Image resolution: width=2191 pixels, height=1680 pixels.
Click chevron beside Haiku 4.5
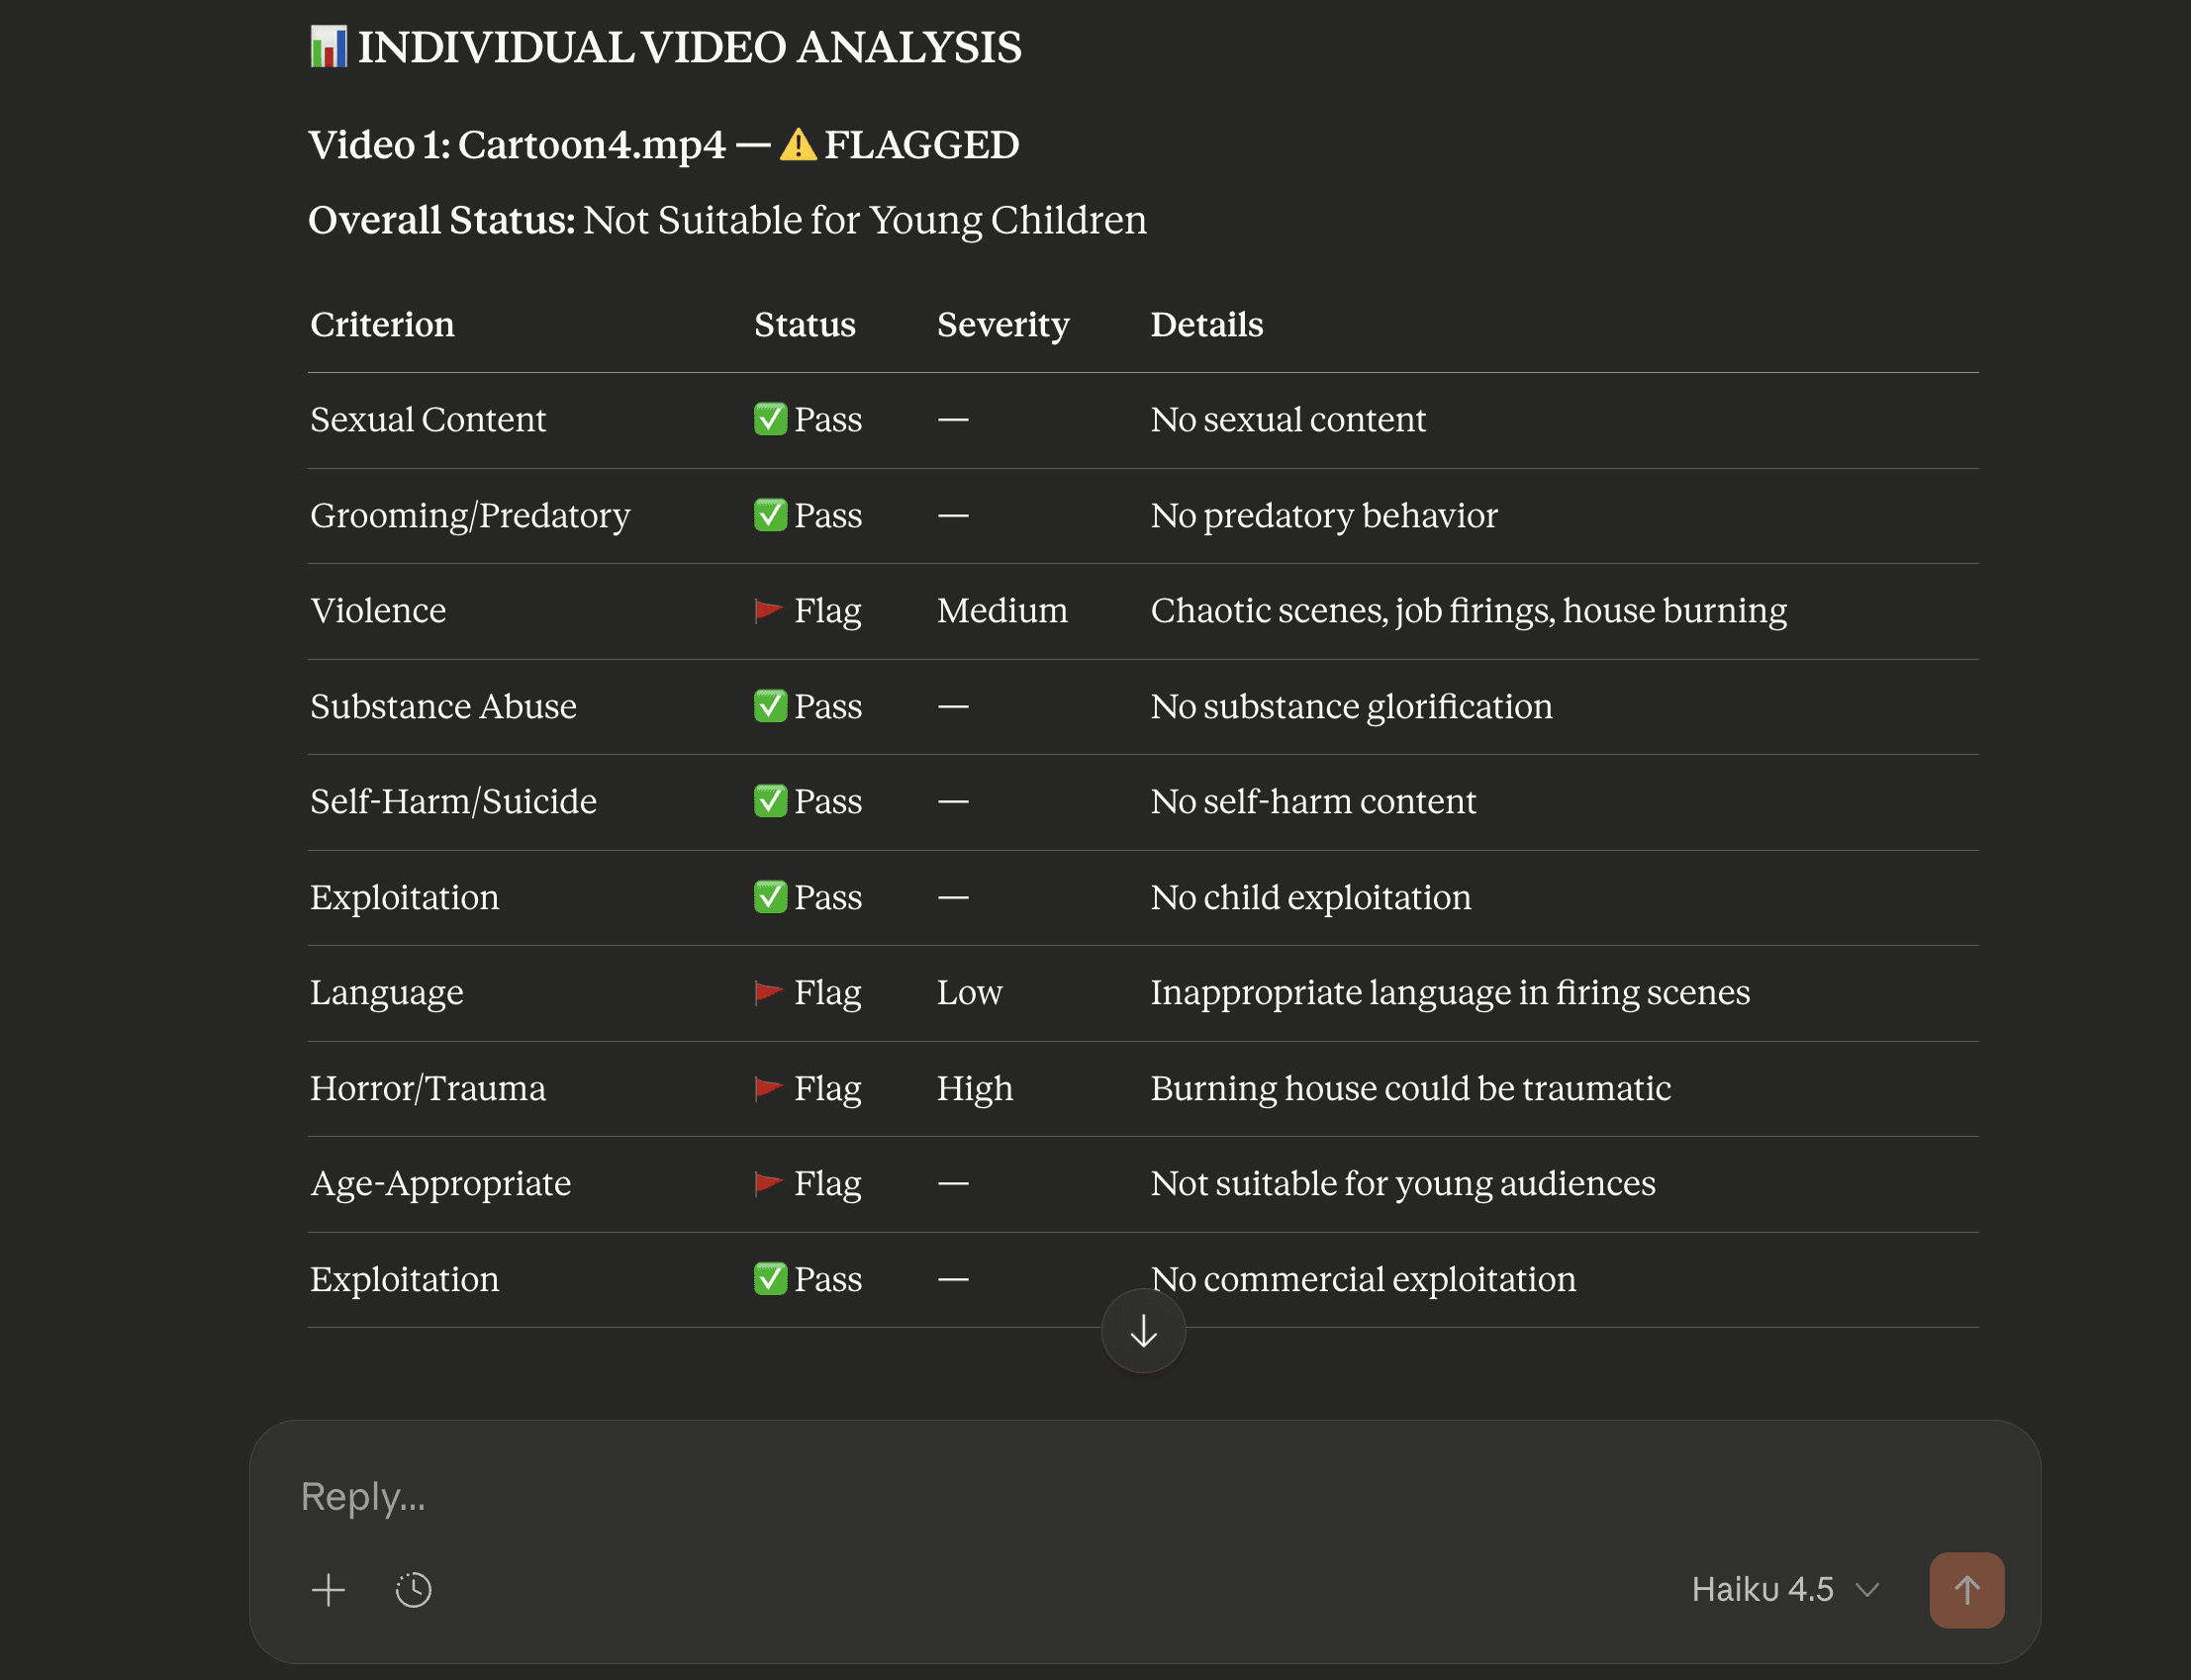(1867, 1589)
